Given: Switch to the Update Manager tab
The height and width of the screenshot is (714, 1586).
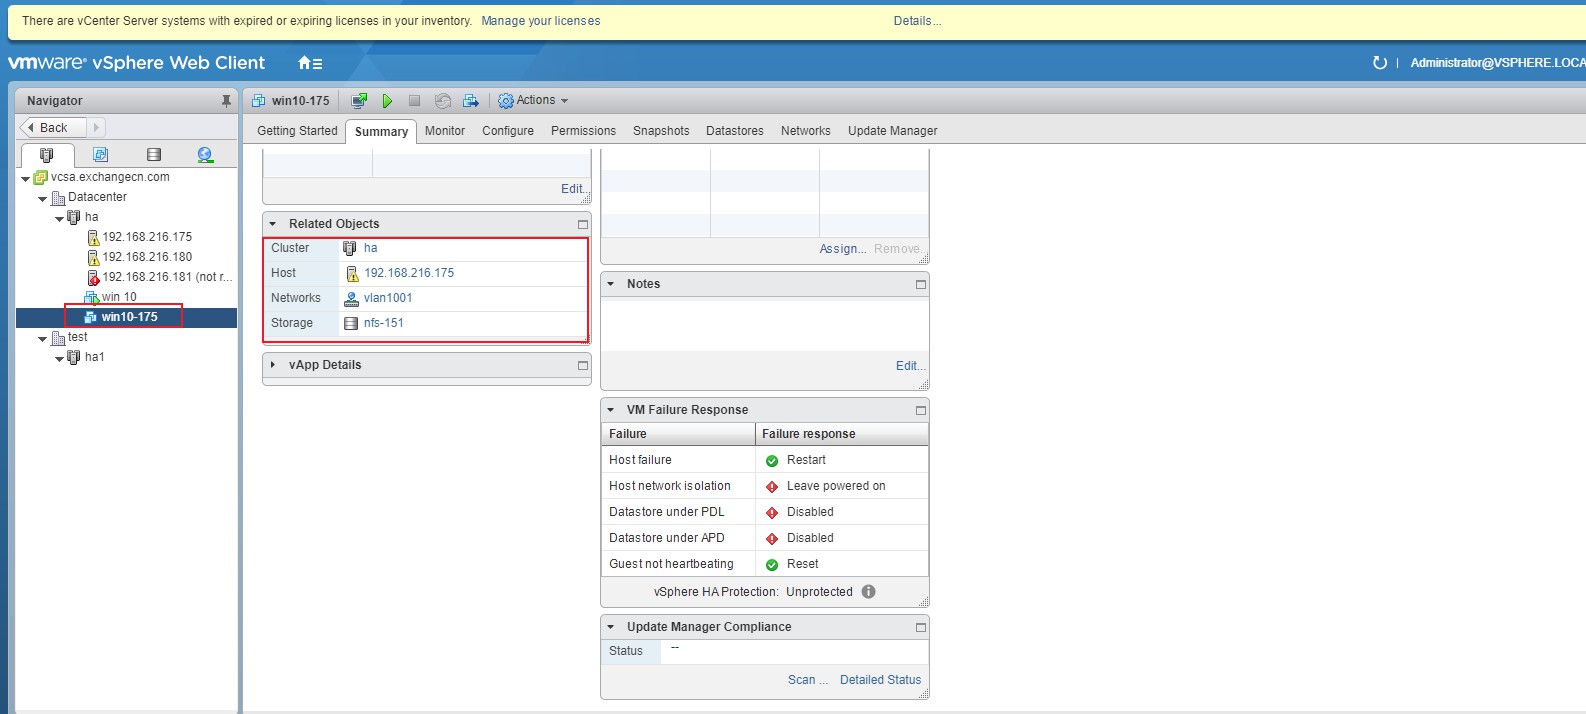Looking at the screenshot, I should pyautogui.click(x=893, y=131).
